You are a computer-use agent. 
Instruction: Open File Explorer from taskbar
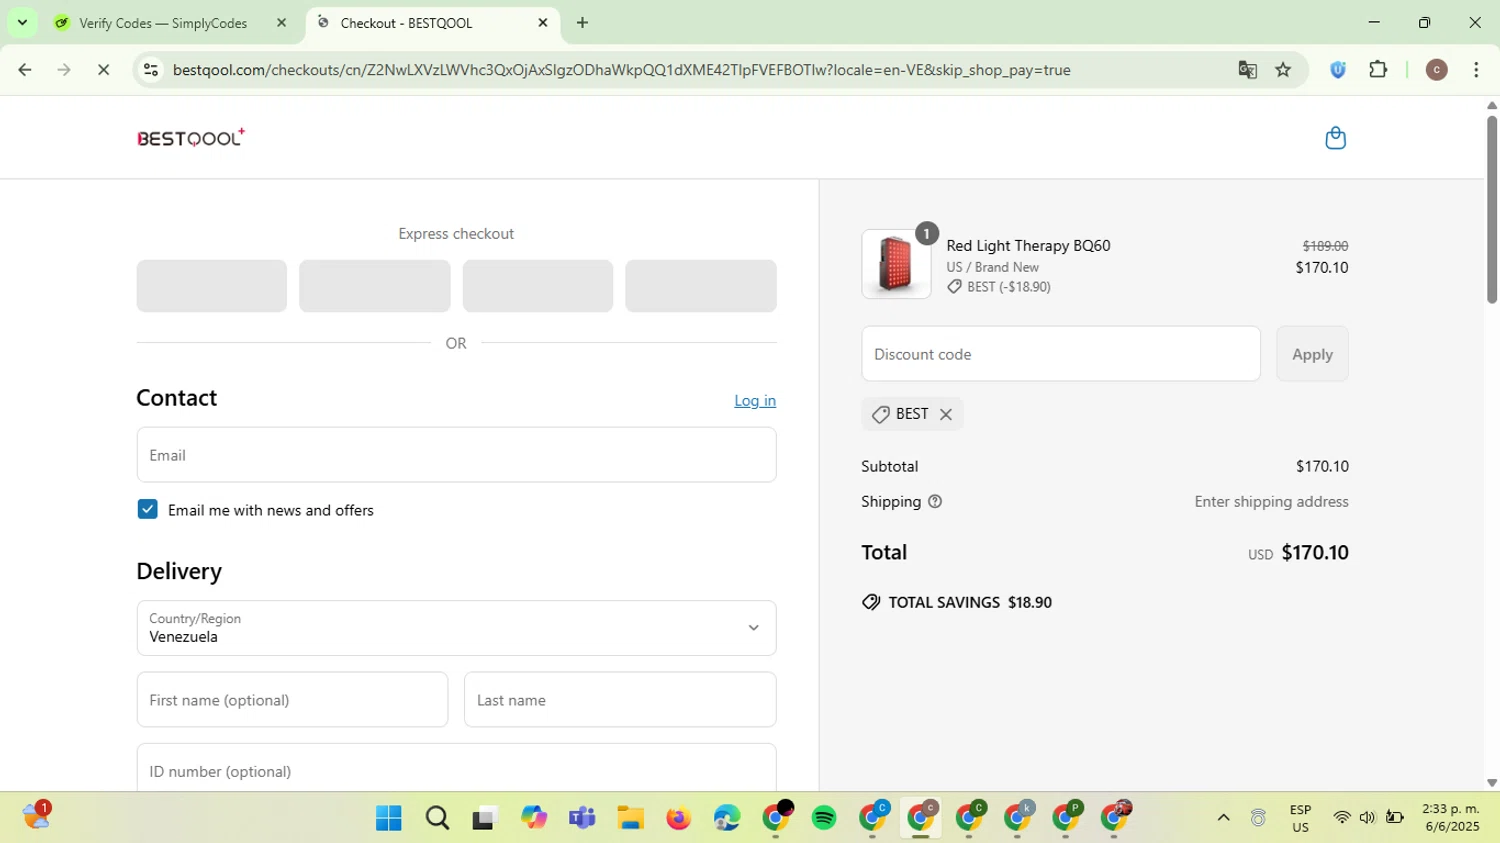pyautogui.click(x=630, y=818)
